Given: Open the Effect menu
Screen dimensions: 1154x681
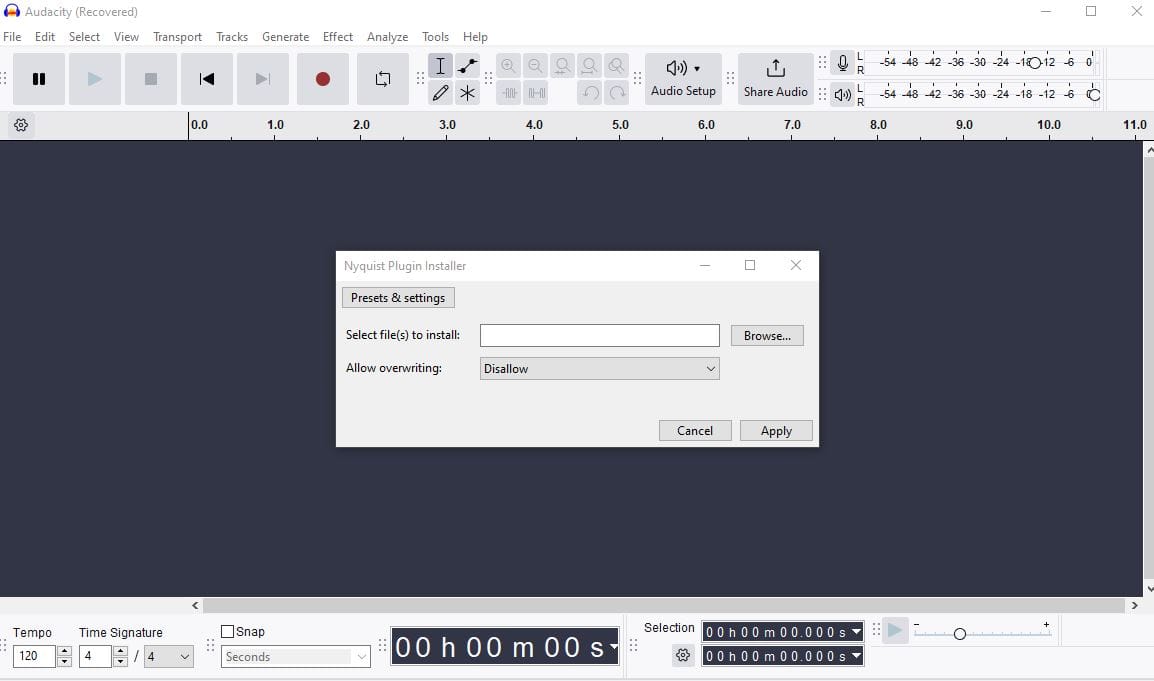Looking at the screenshot, I should [338, 37].
